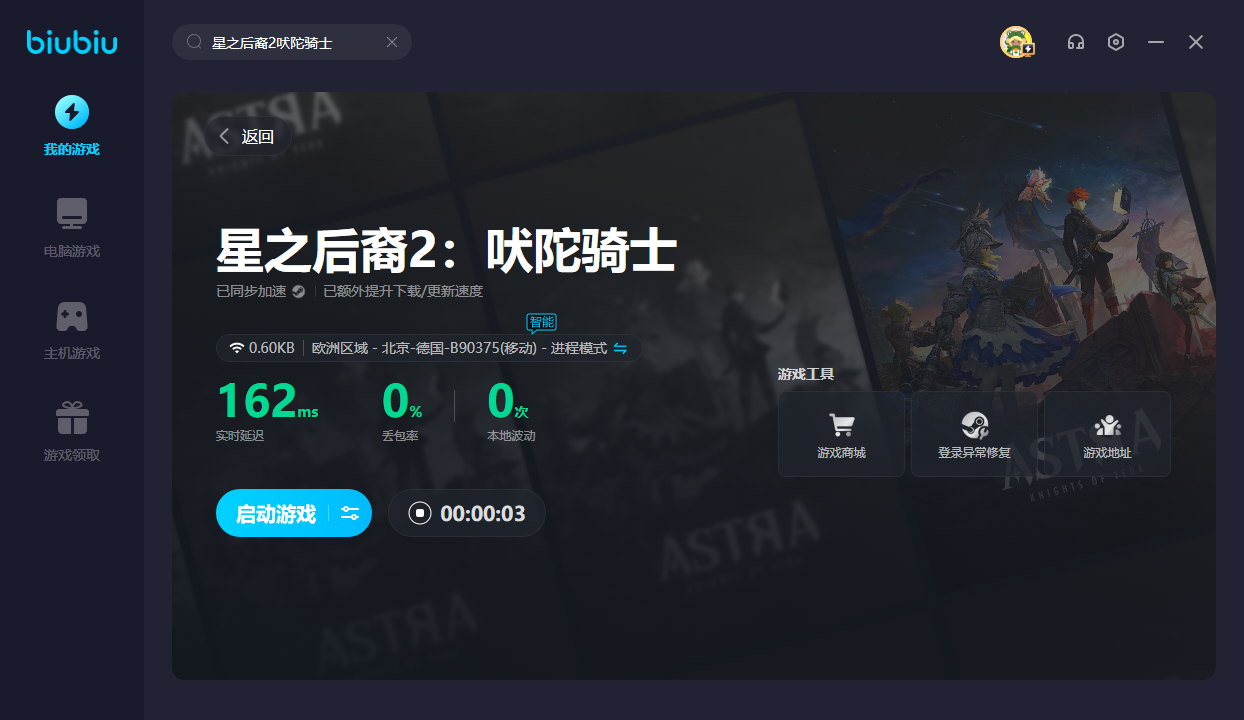Toggle the 智能 mode badge

click(541, 322)
